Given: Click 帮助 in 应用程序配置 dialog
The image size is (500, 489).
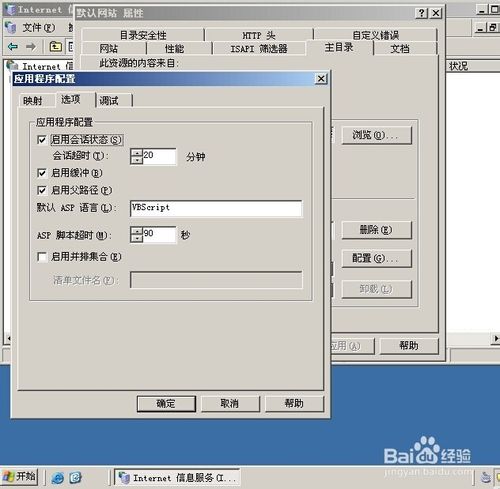Looking at the screenshot, I should [x=294, y=404].
